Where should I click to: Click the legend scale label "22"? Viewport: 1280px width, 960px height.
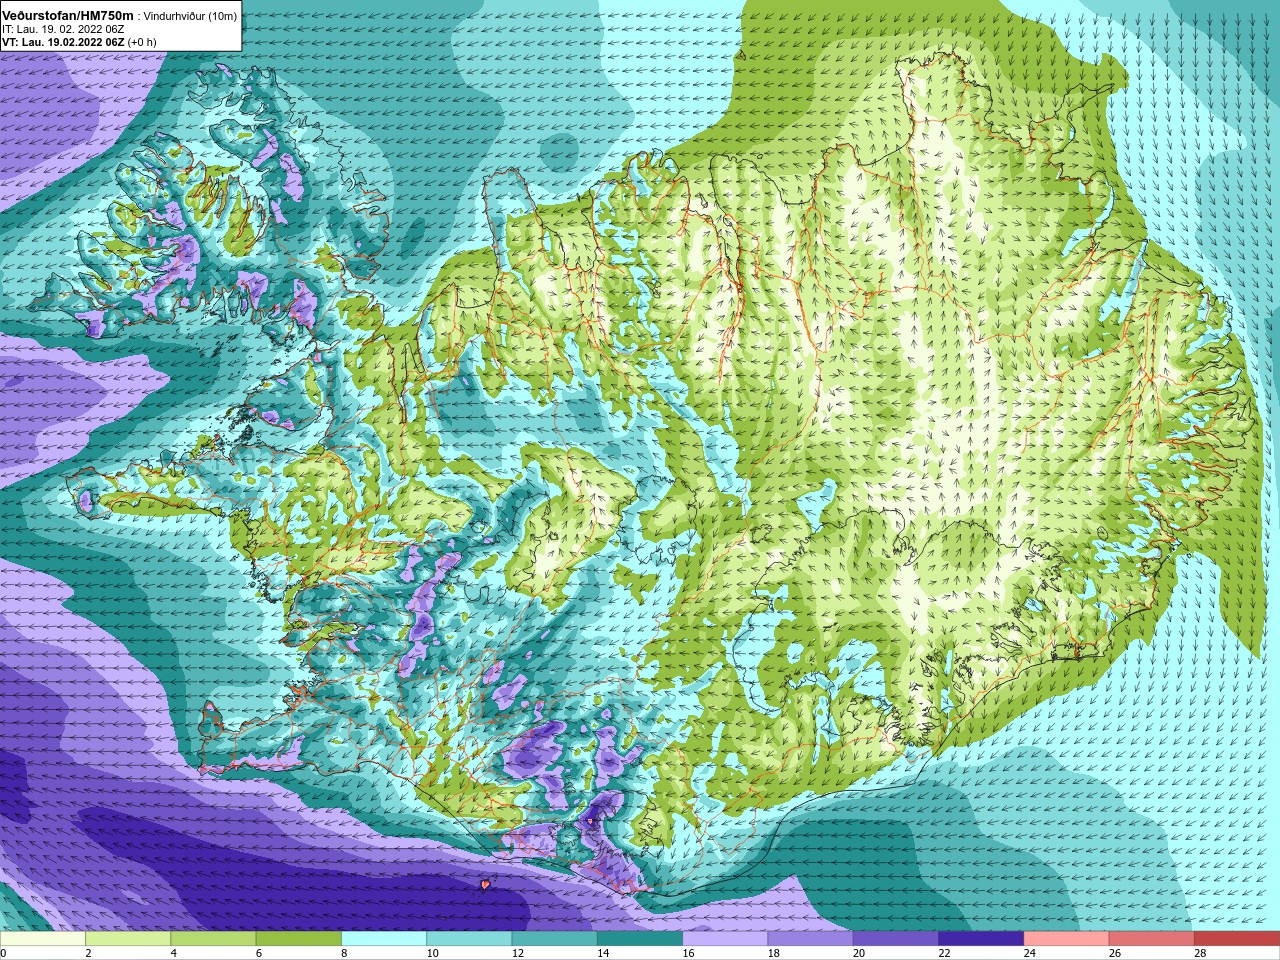[944, 953]
